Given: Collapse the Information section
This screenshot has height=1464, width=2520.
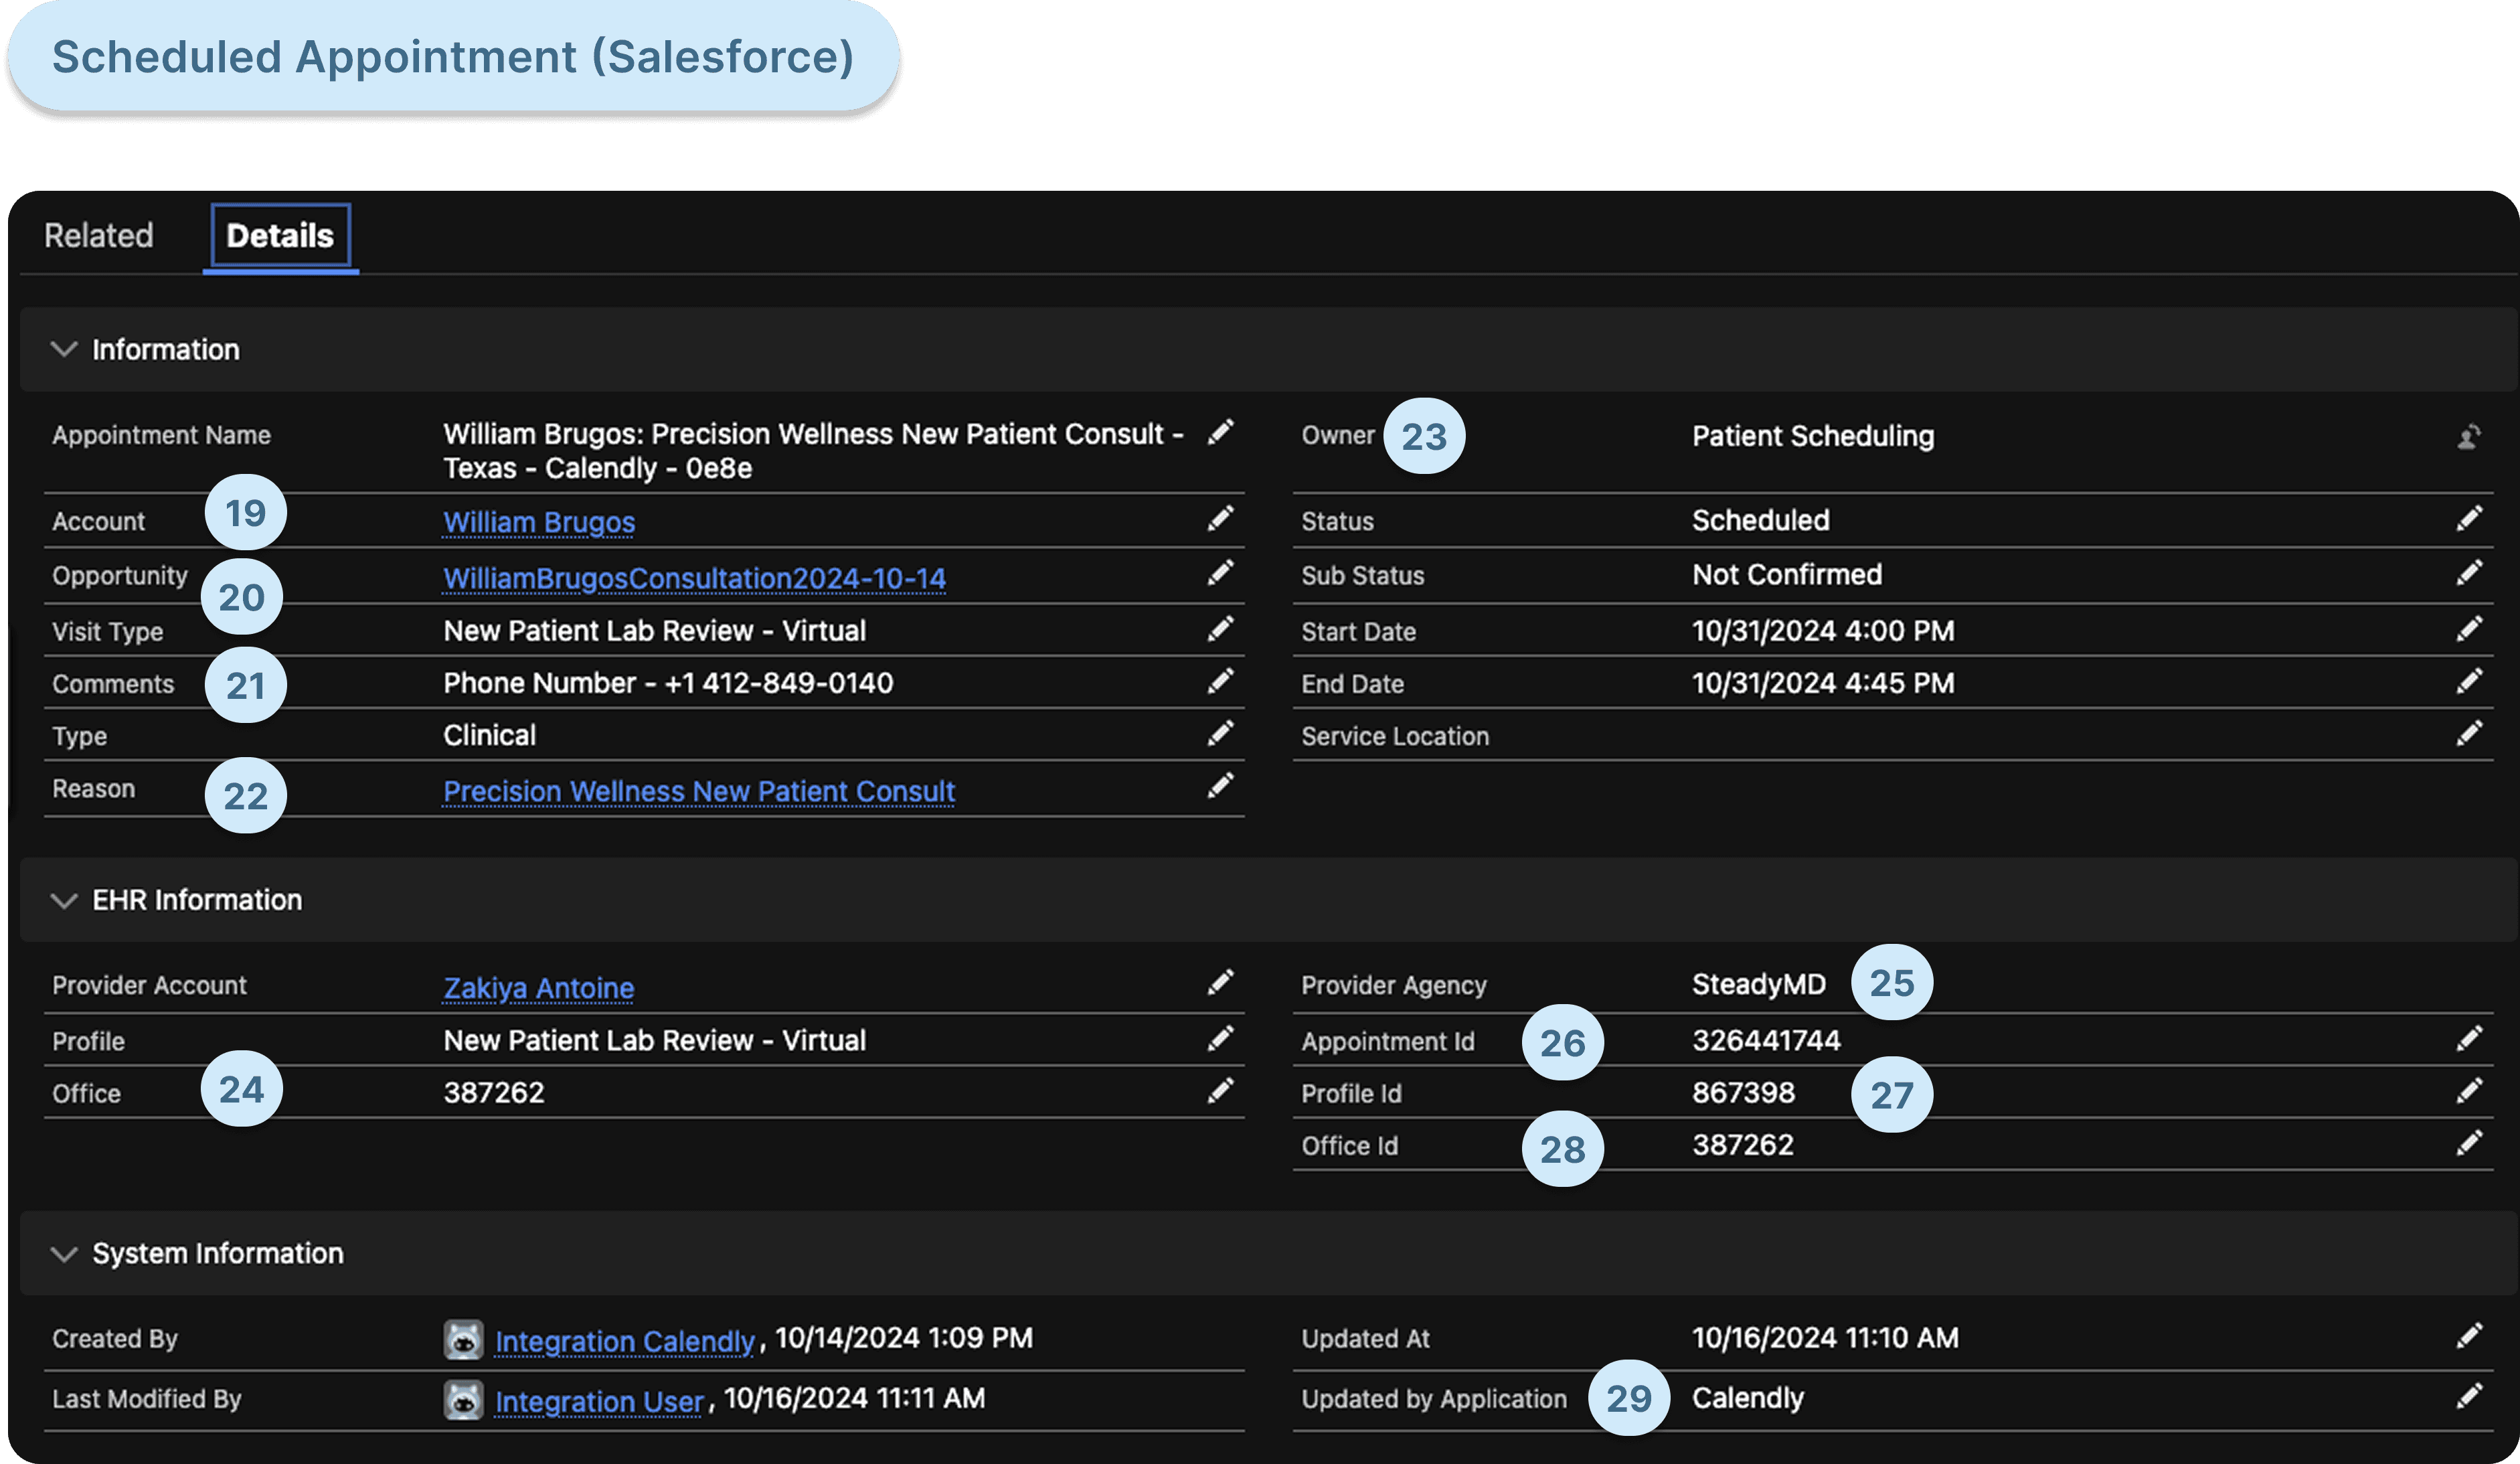Looking at the screenshot, I should [64, 349].
